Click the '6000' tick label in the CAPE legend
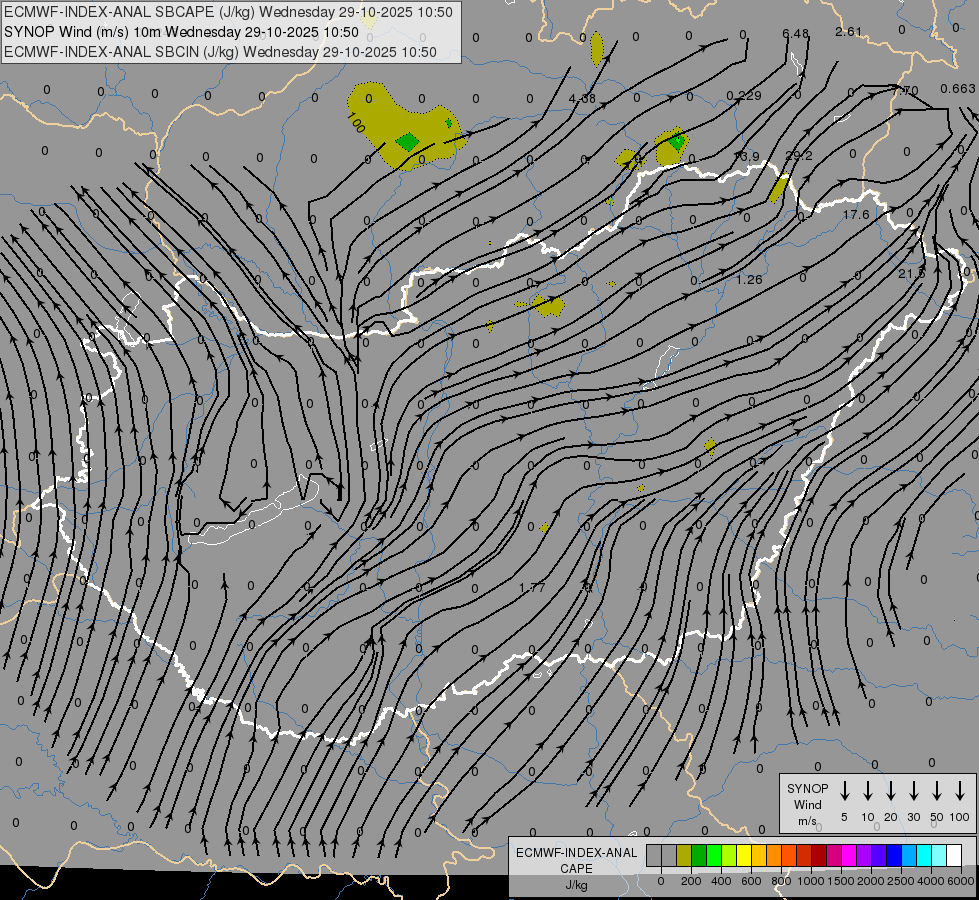Image resolution: width=979 pixels, height=900 pixels. [961, 881]
